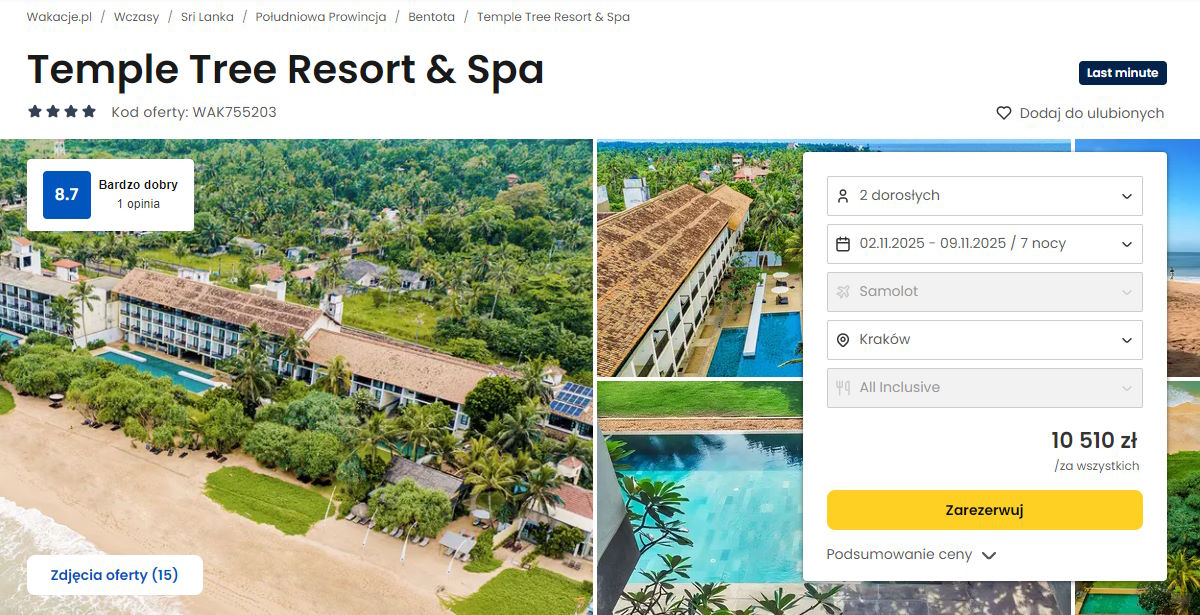Viewport: 1200px width, 615px height.
Task: Click the four-star hotel rating icons
Action: click(x=62, y=112)
